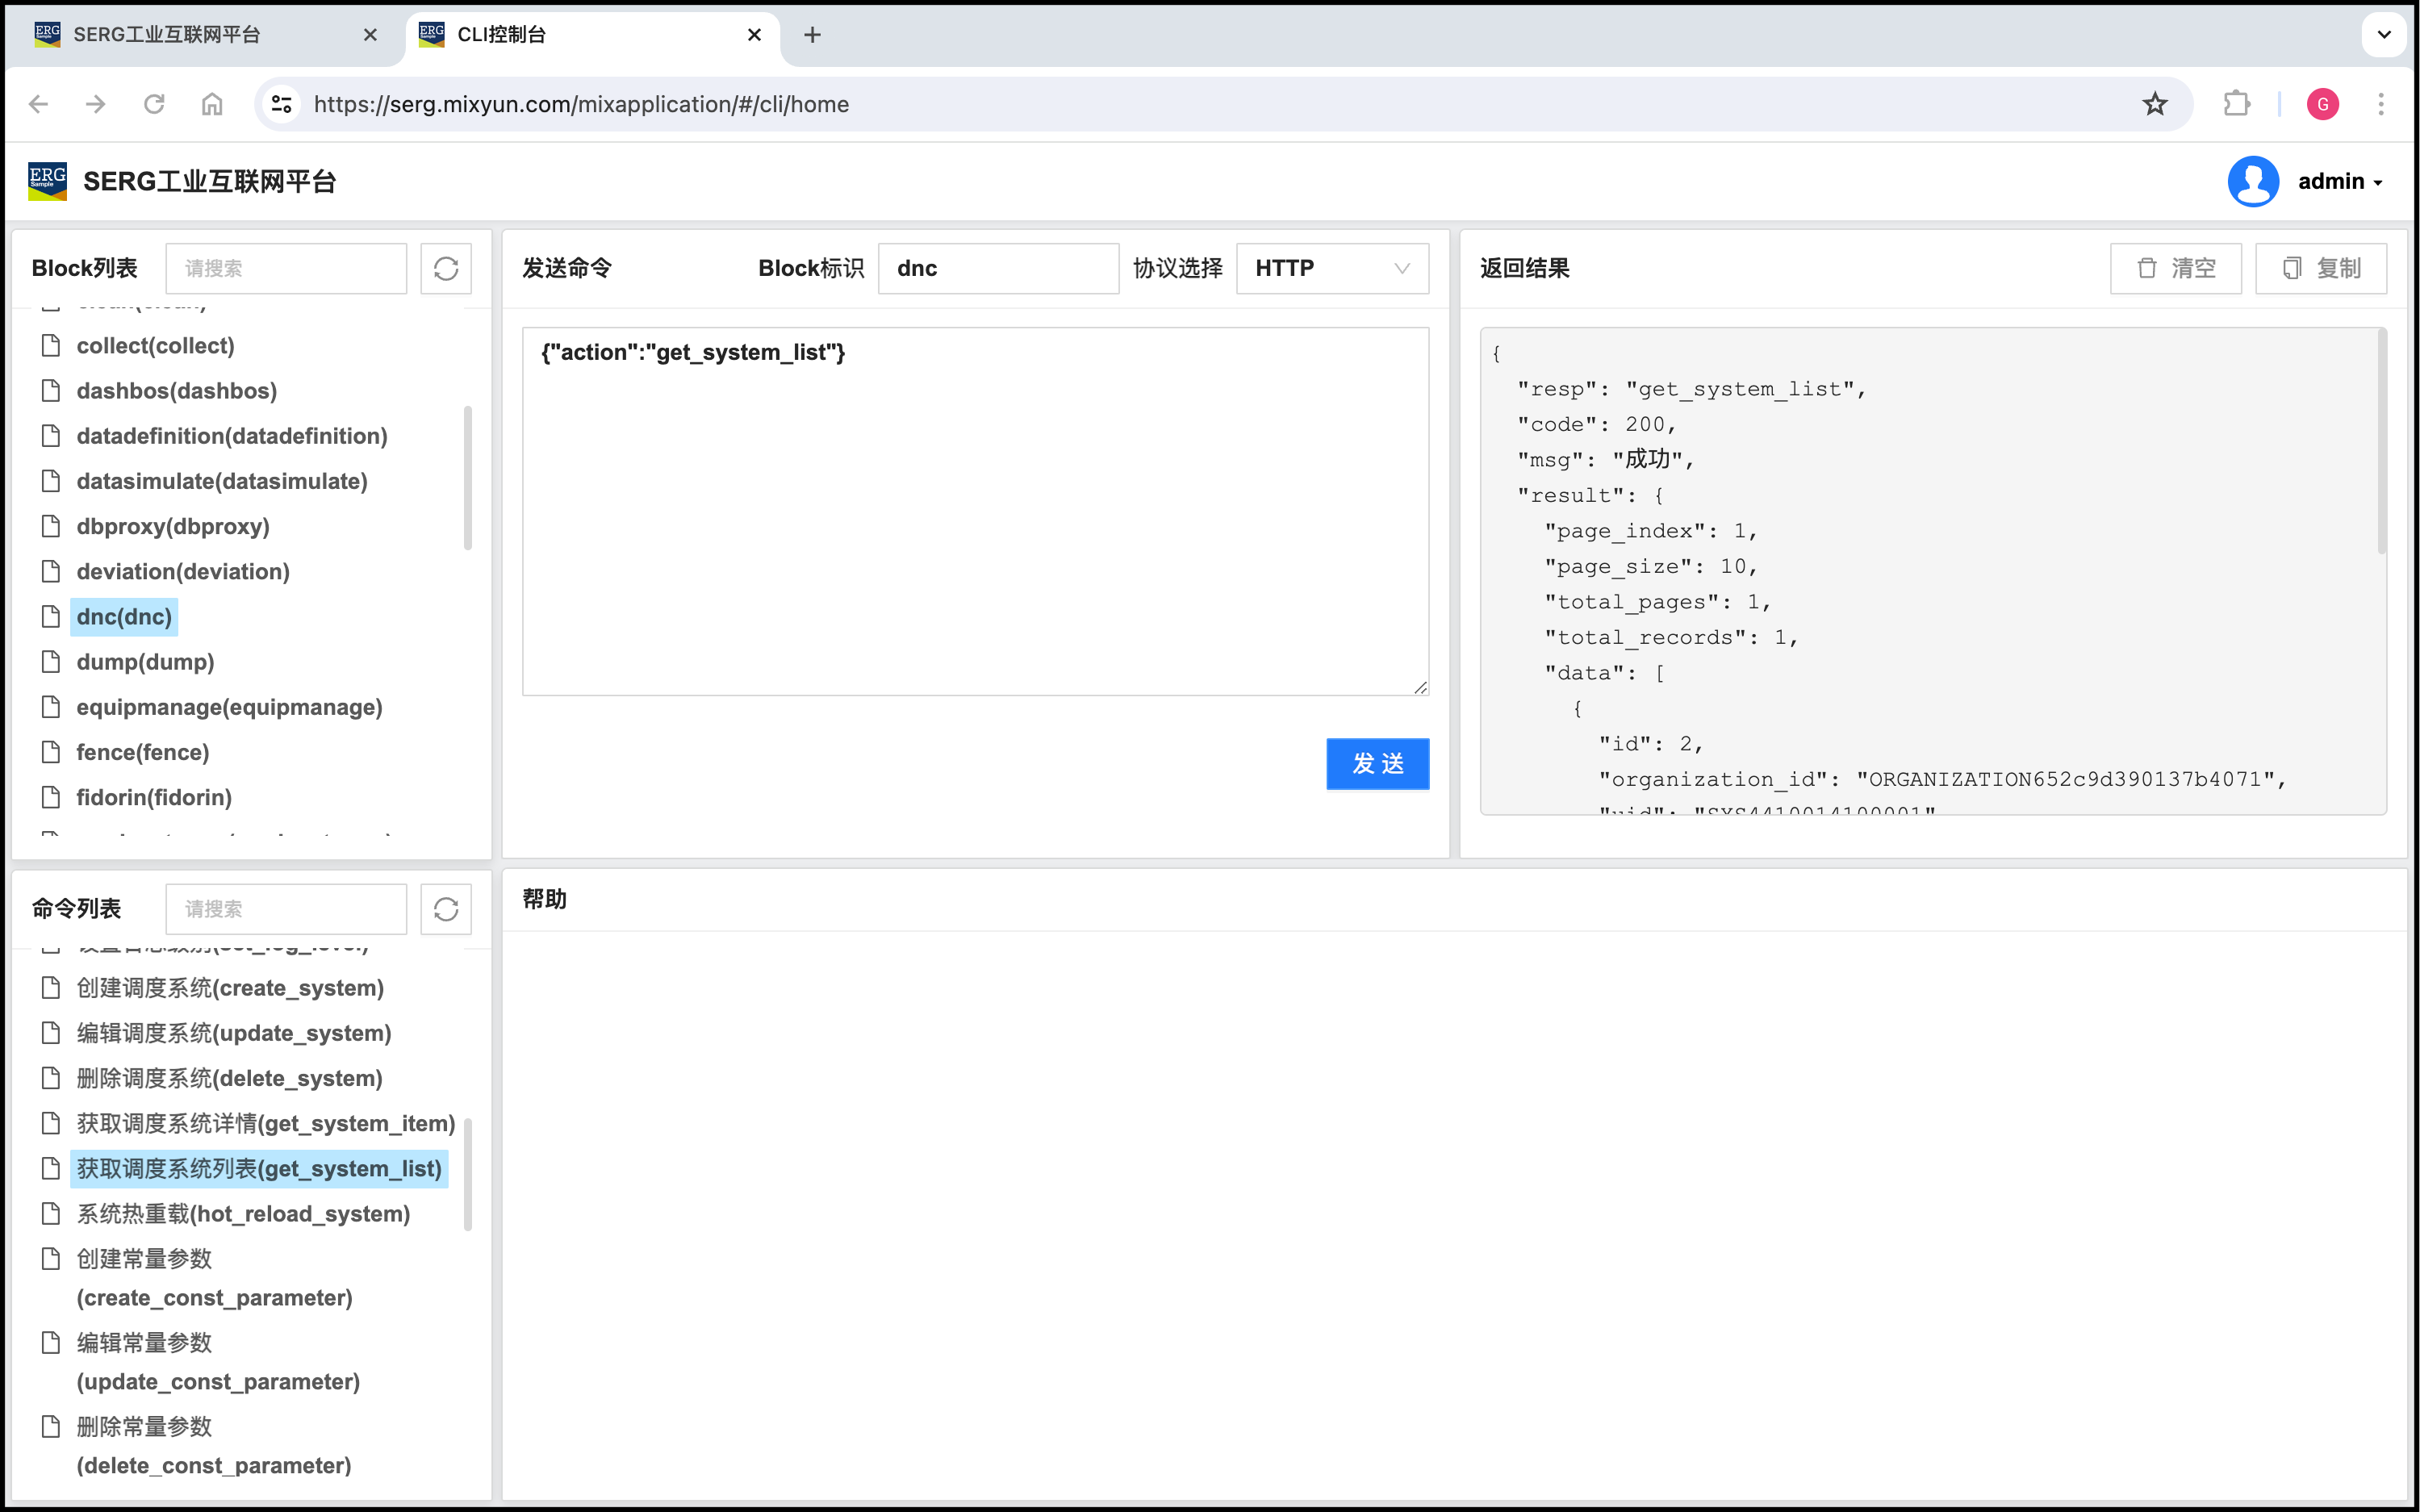Select dbproxy(dbproxy) in the Block list
Screen dimensions: 2420x1512
tap(173, 526)
